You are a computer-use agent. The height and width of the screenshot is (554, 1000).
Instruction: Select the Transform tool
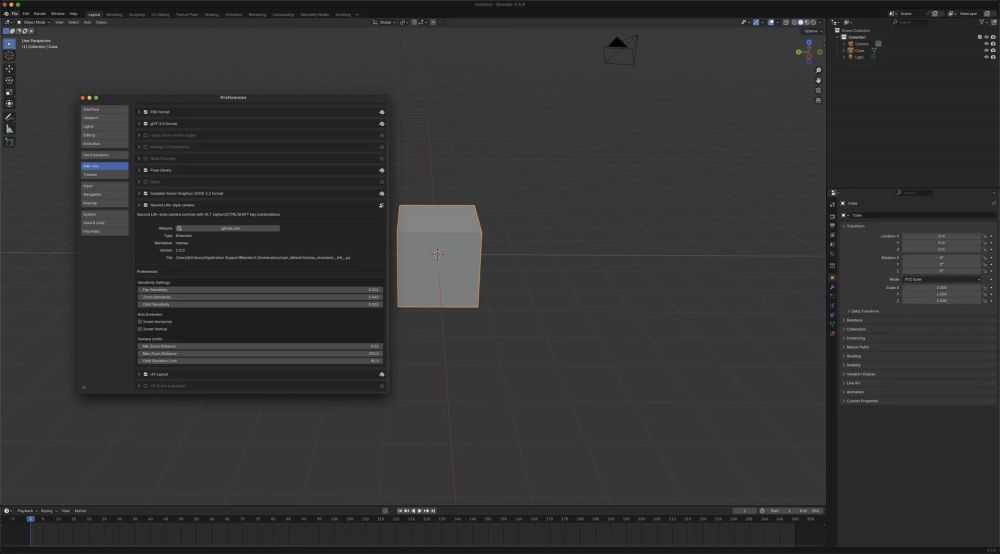[9, 103]
